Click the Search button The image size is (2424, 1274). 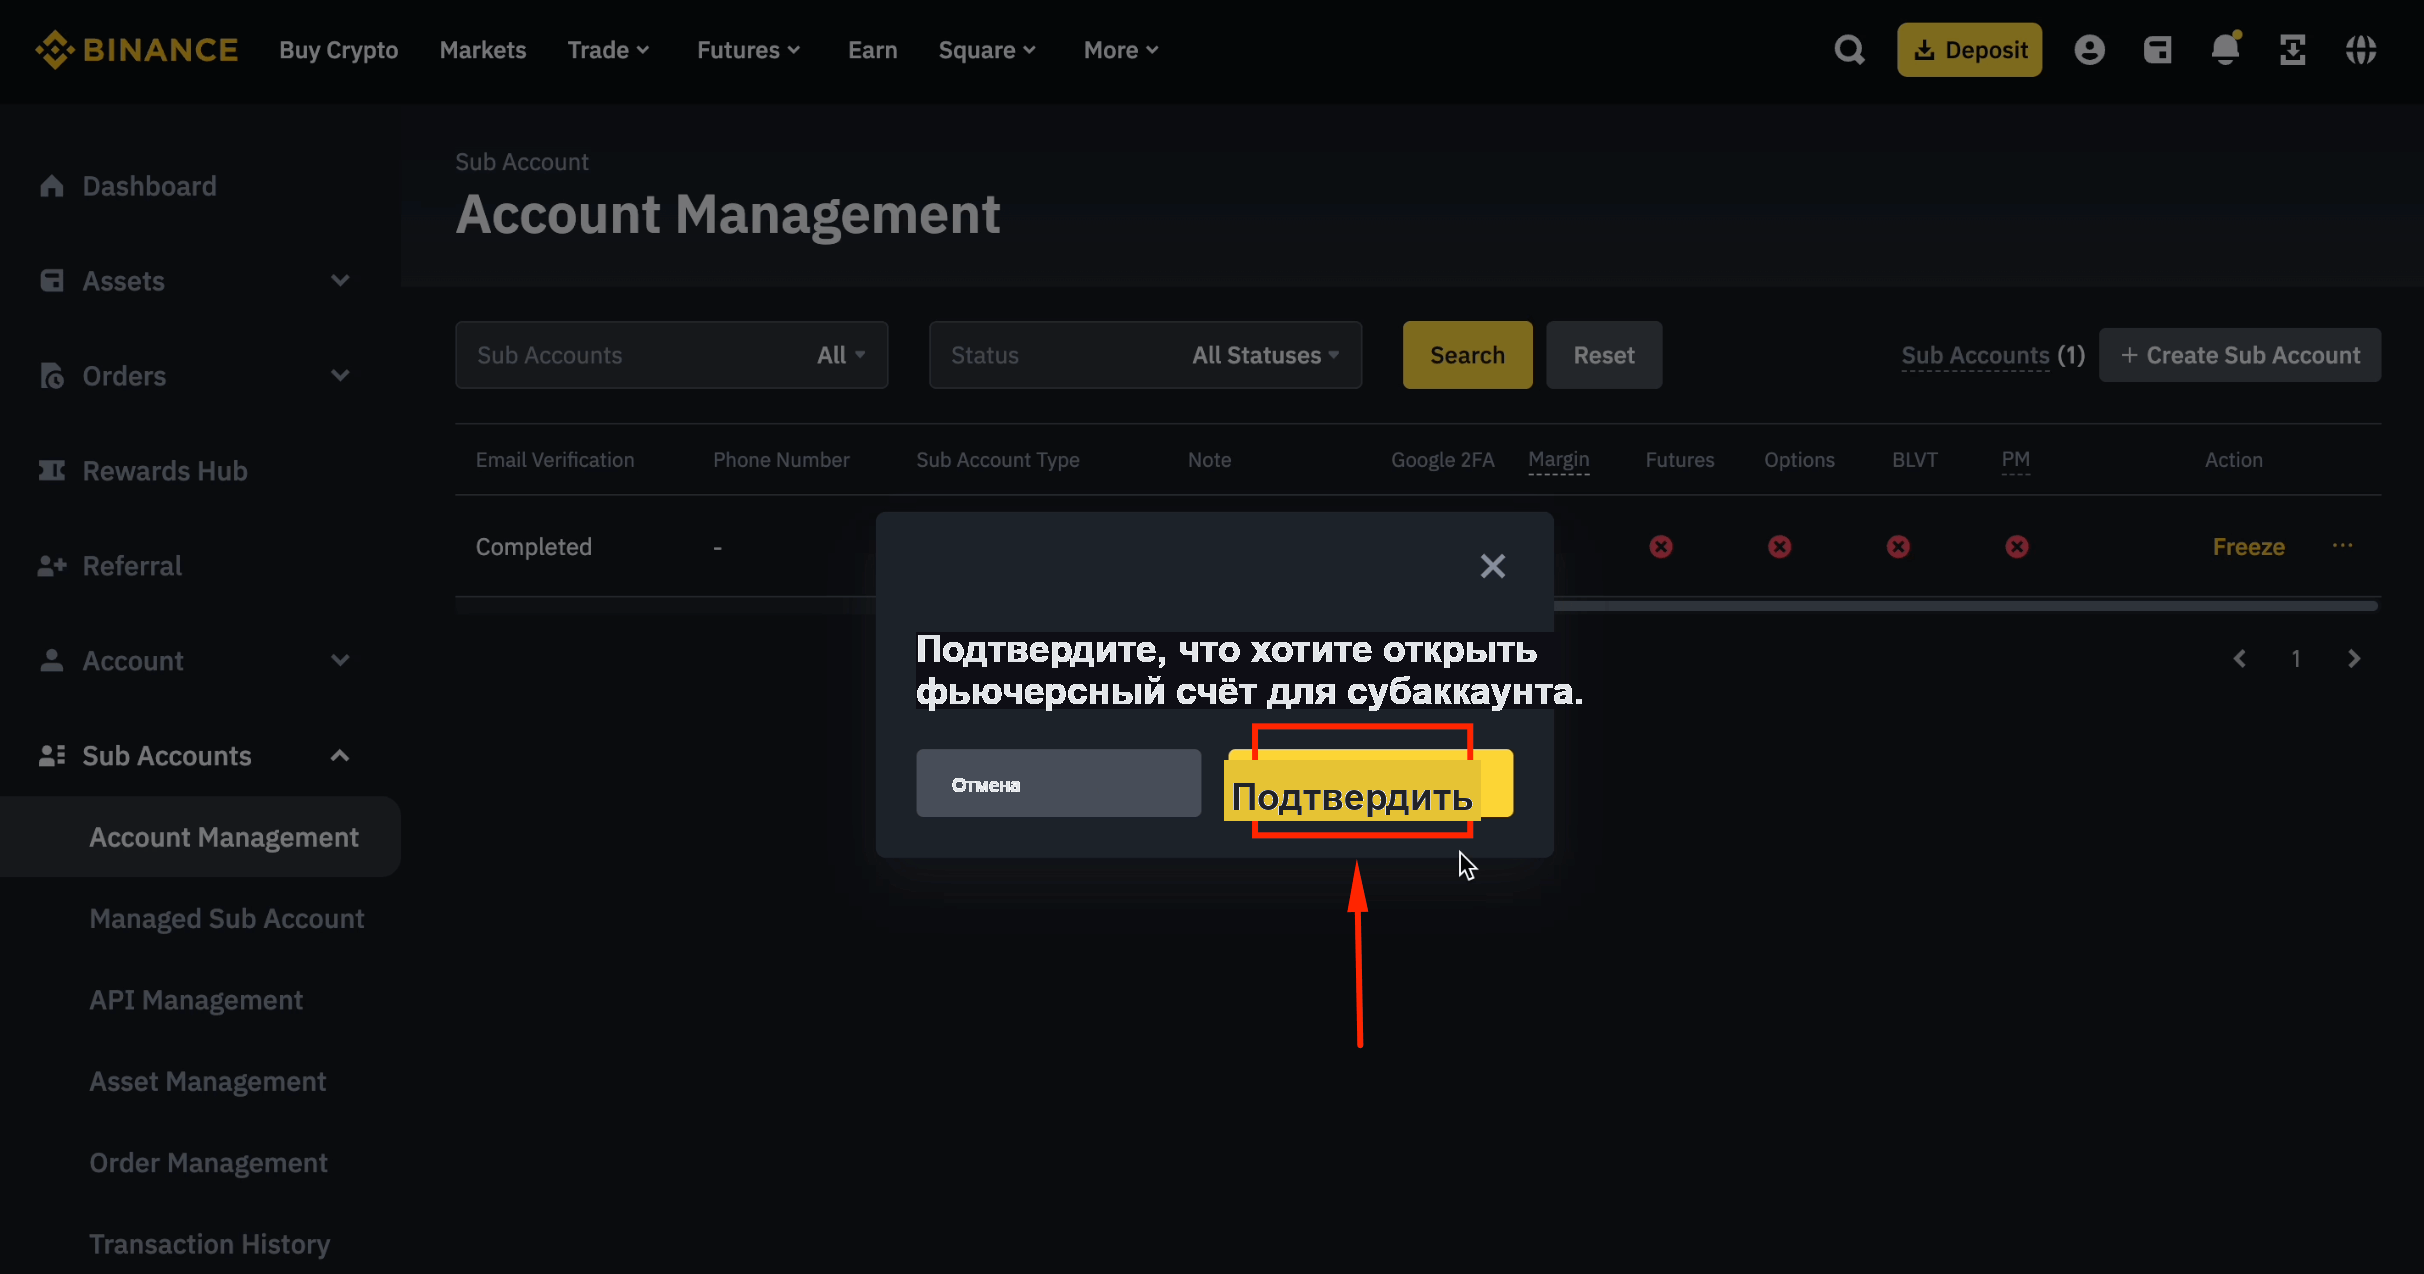(1467, 355)
